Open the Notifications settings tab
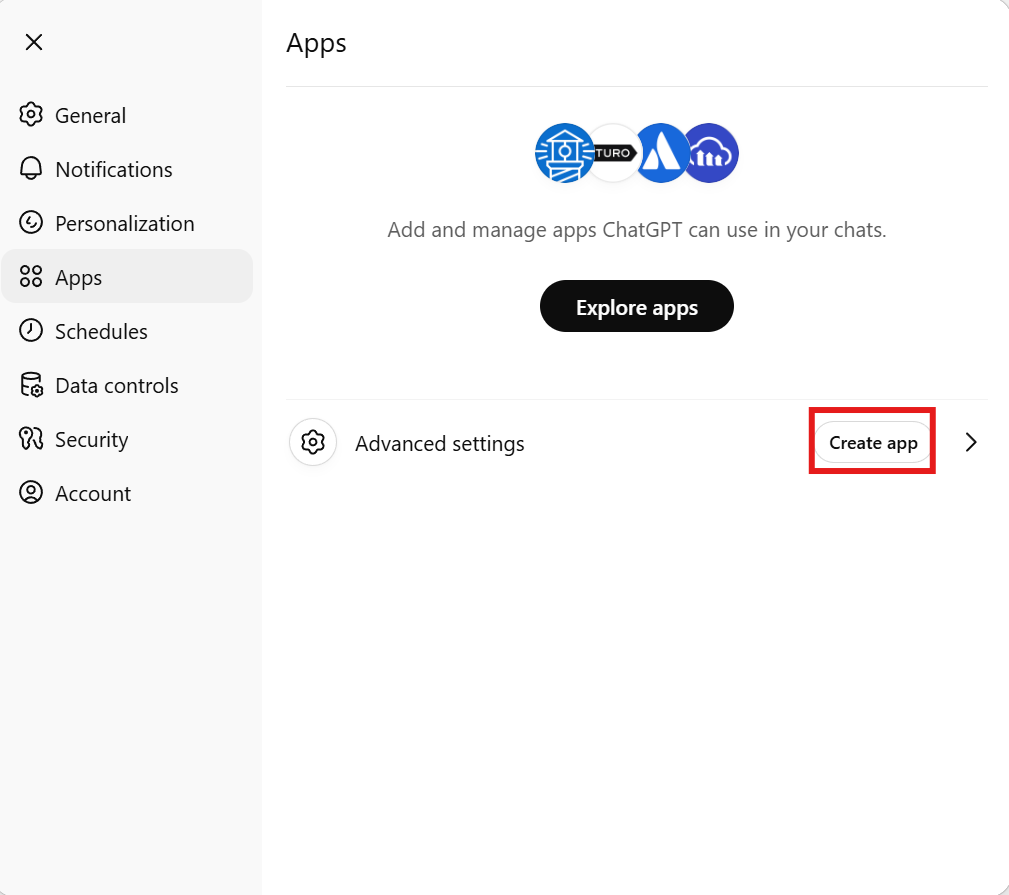This screenshot has height=895, width=1009. (127, 169)
